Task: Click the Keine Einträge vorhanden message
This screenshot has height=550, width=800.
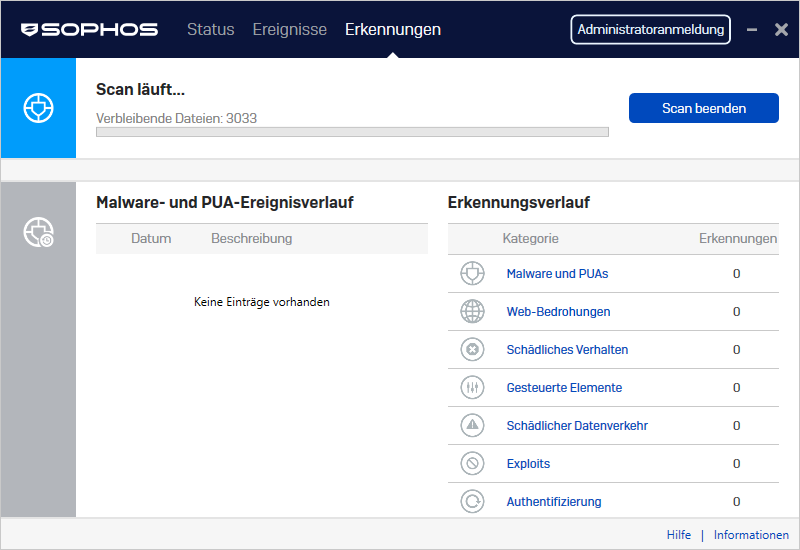Action: (262, 302)
